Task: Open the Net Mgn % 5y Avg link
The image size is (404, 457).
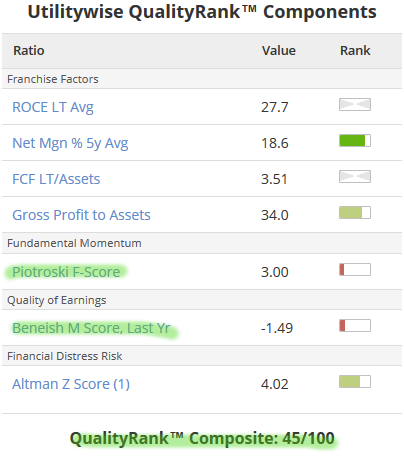Action: tap(70, 143)
